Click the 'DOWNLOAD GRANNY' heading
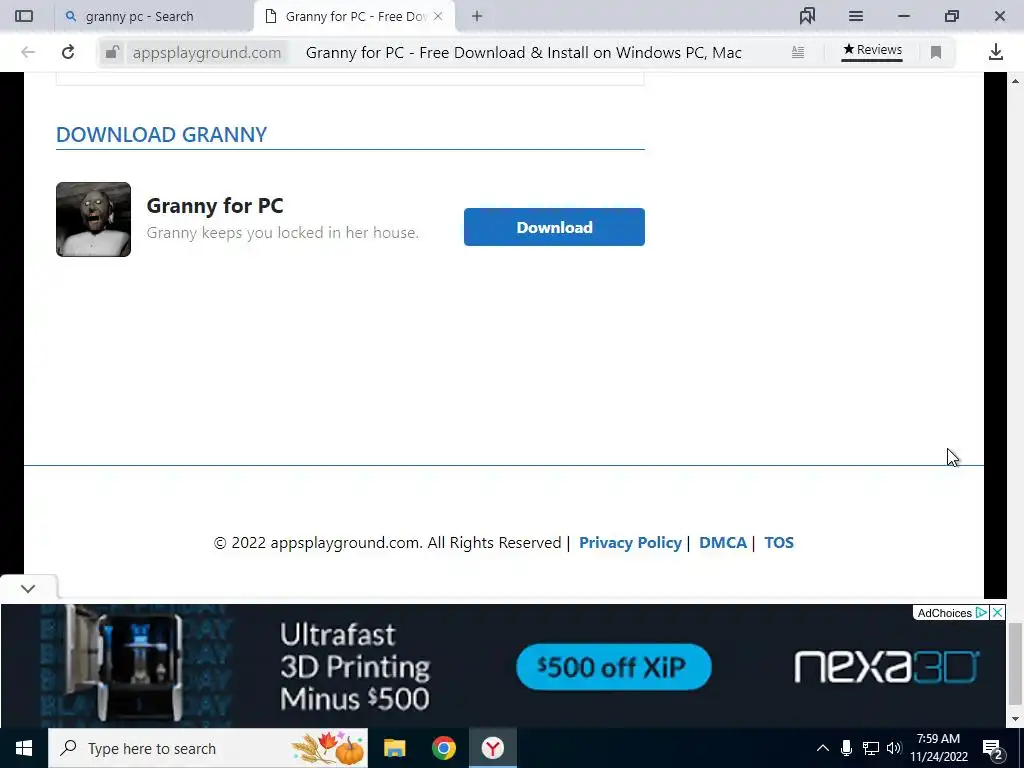 click(161, 135)
